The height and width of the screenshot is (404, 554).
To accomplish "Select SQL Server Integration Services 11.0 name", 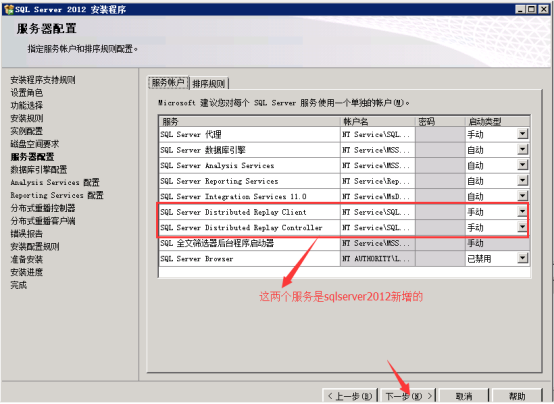I will 234,197.
